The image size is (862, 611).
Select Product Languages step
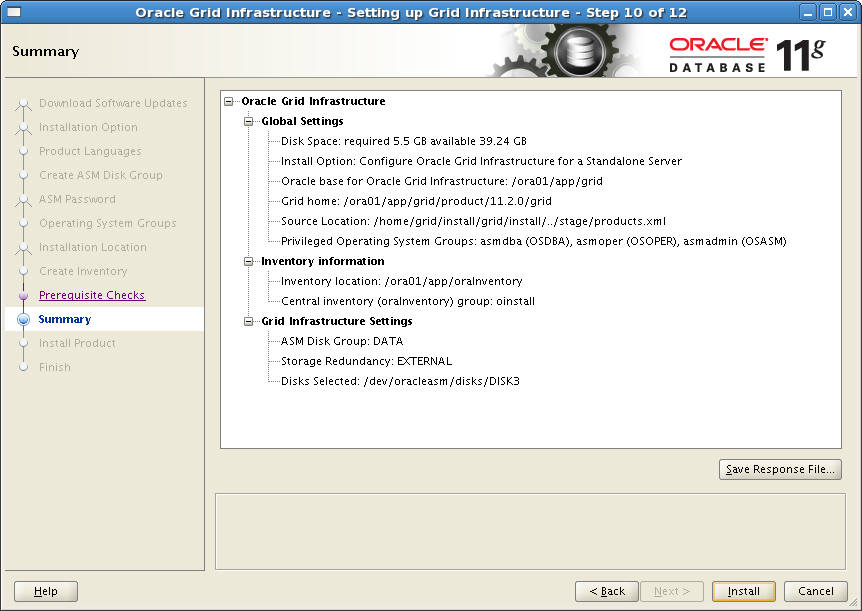tap(90, 151)
